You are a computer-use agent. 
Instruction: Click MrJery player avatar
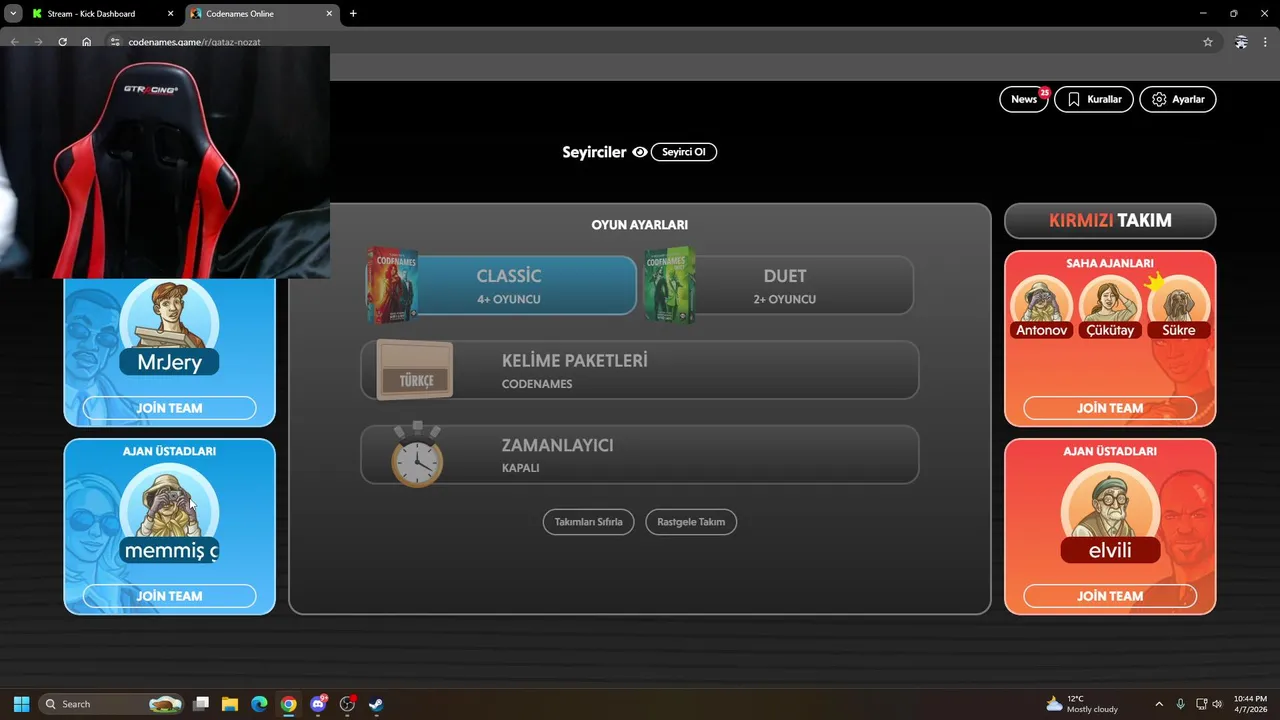[169, 320]
